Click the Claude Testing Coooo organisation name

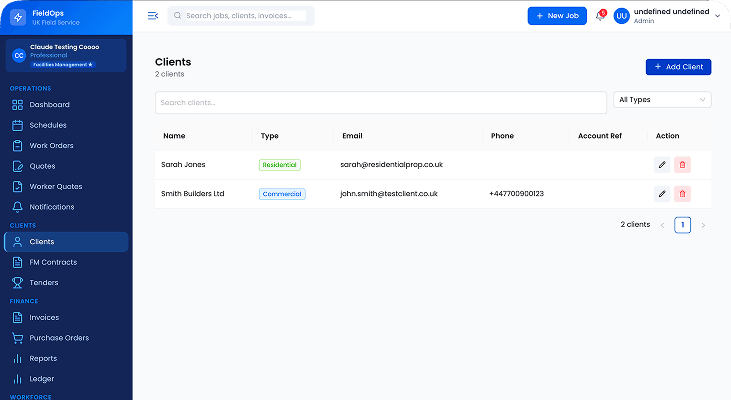[x=65, y=47]
